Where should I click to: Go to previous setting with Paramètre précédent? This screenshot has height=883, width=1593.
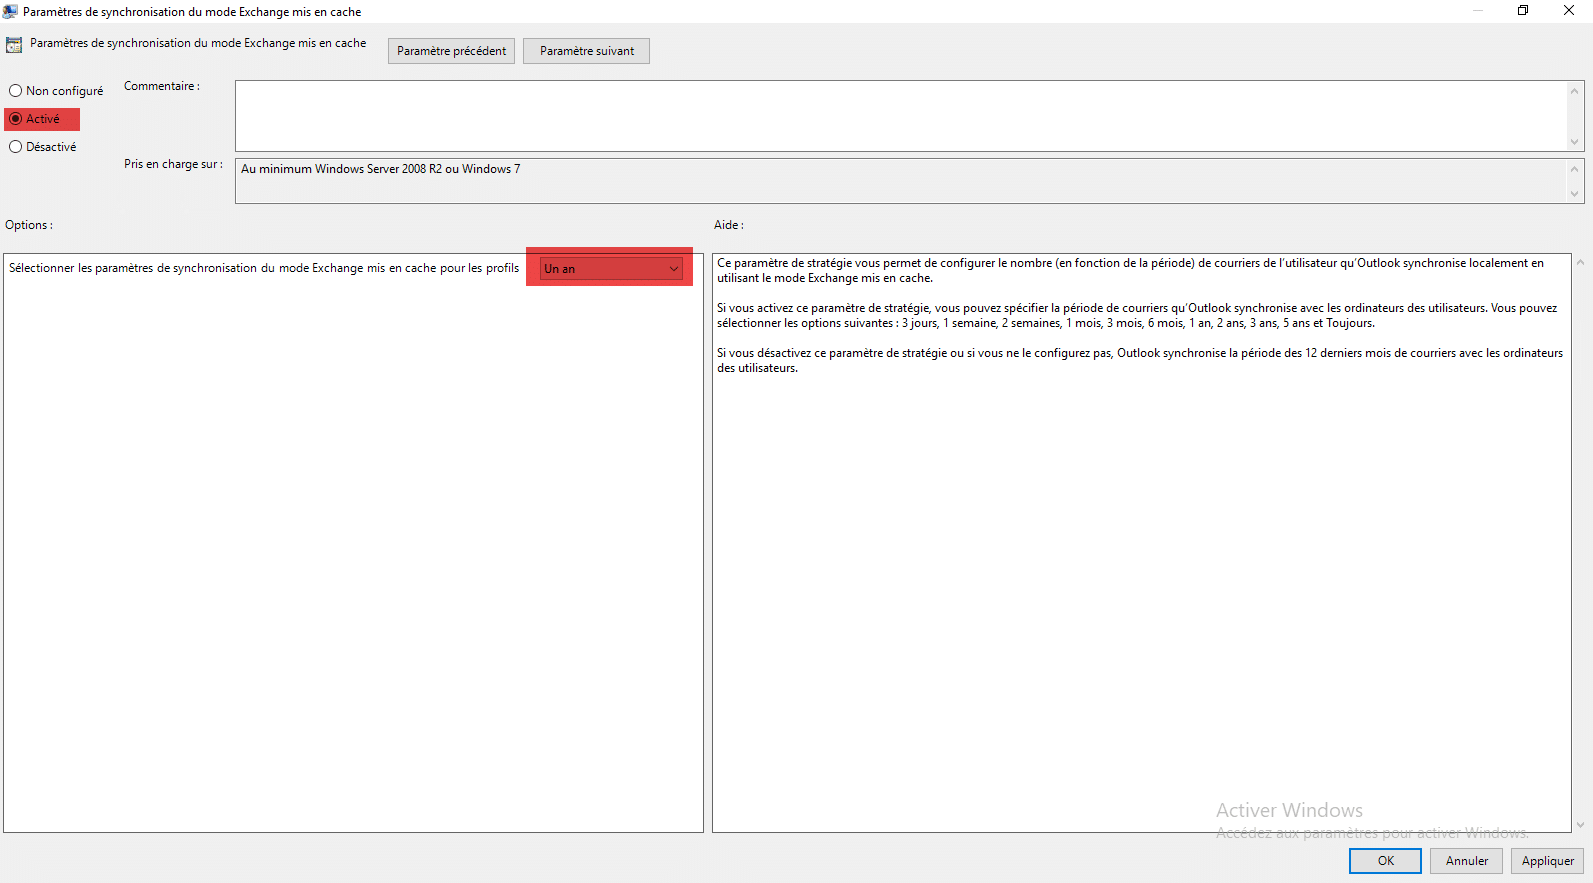(x=451, y=51)
